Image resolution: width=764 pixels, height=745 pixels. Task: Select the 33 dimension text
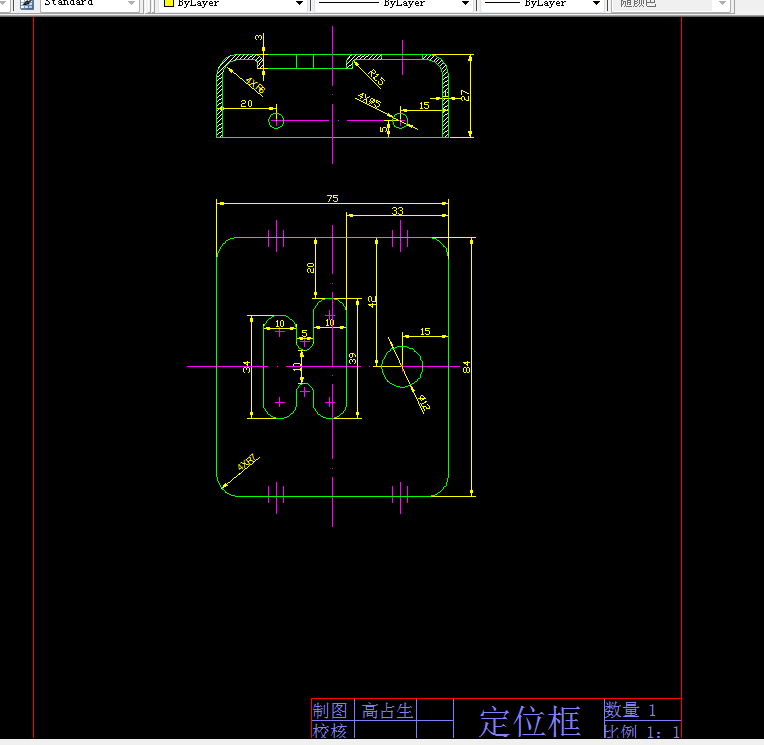[397, 210]
